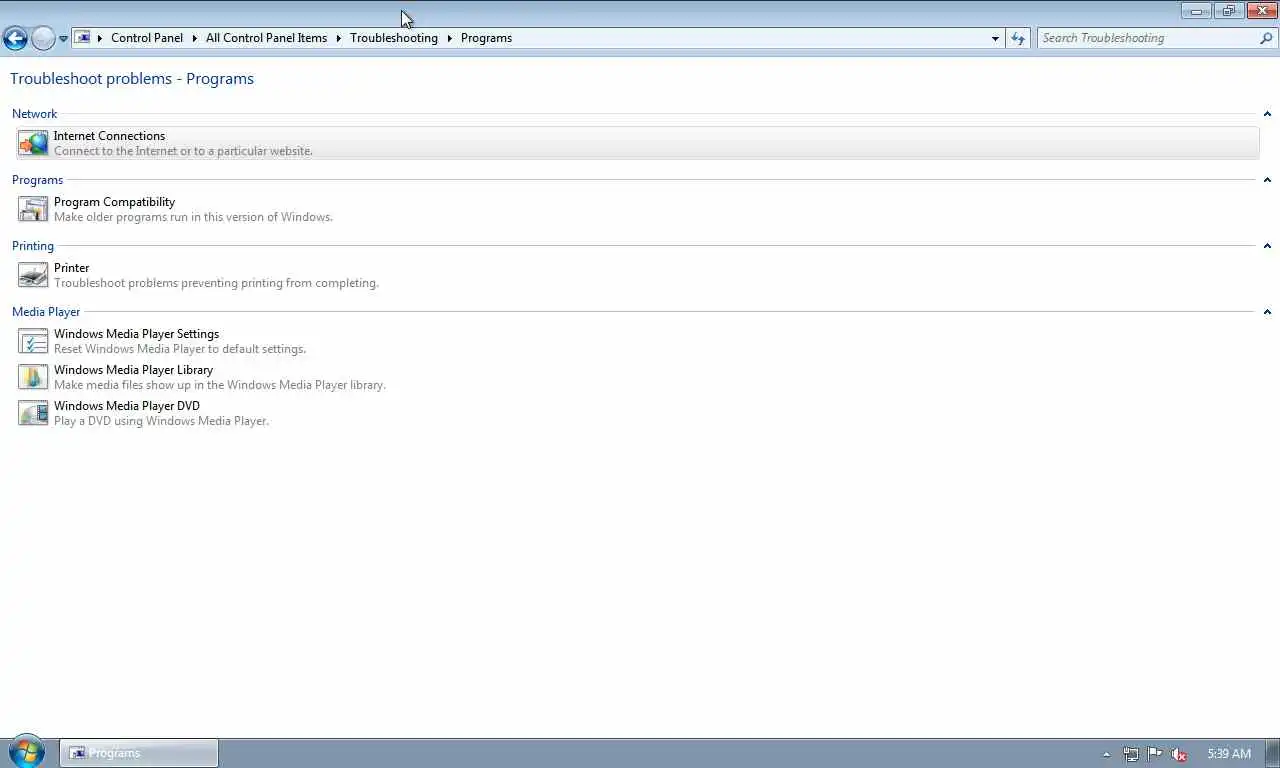The image size is (1280, 768).
Task: Click 'Connect to the Internet or to a particular website.'
Action: pyautogui.click(x=183, y=151)
